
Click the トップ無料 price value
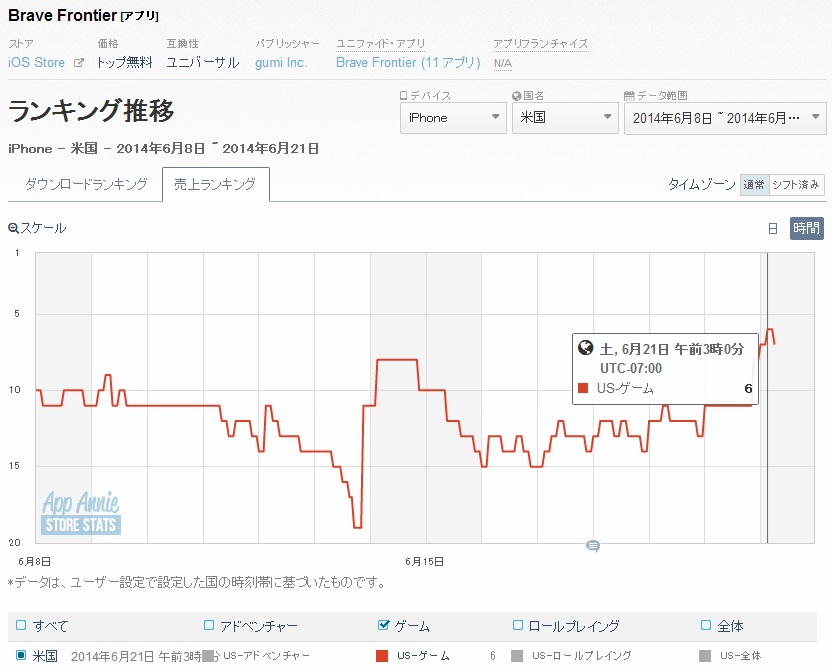(x=124, y=63)
